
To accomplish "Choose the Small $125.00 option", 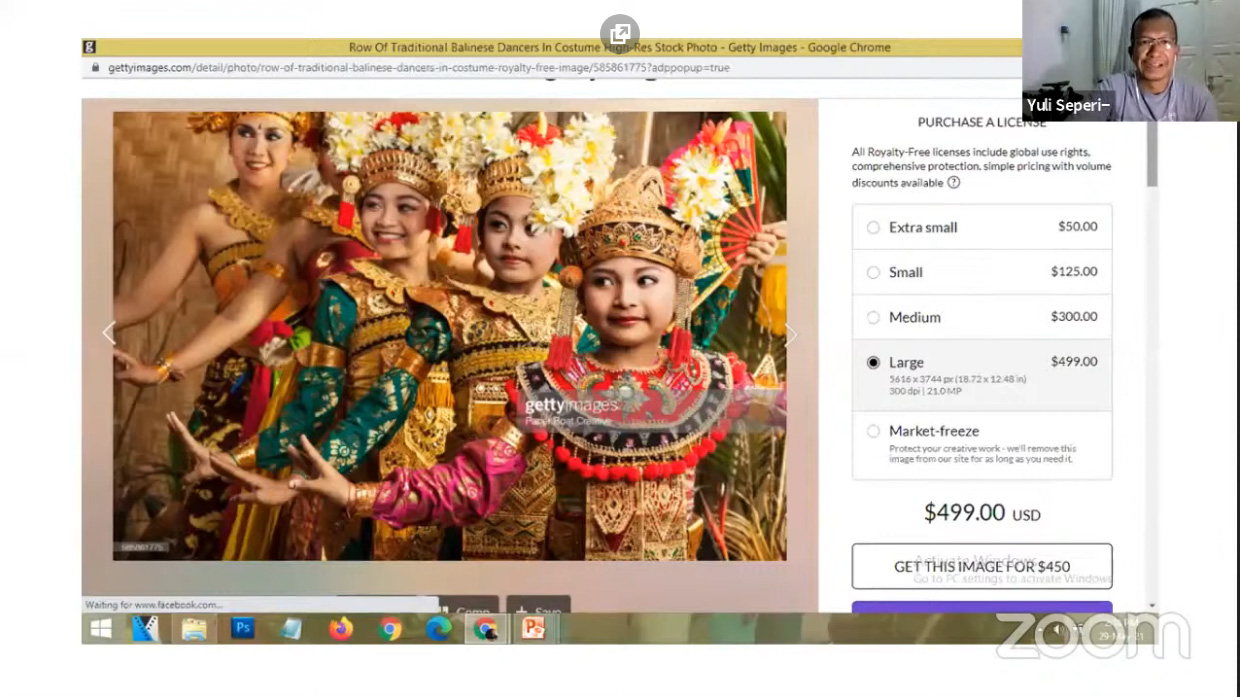I will coord(873,273).
